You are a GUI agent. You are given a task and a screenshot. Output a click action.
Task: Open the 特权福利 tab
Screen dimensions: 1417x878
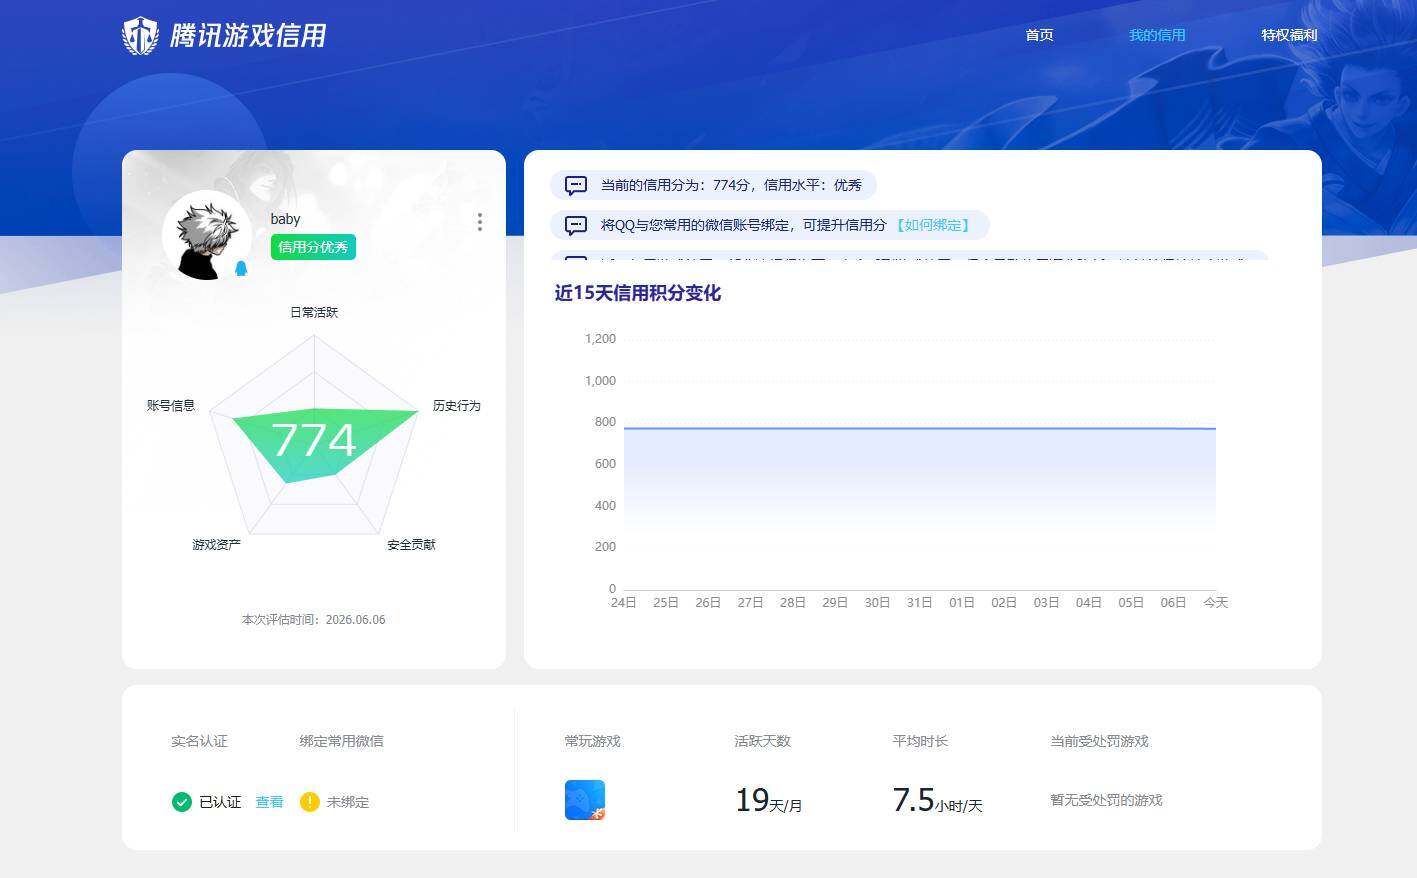1289,35
